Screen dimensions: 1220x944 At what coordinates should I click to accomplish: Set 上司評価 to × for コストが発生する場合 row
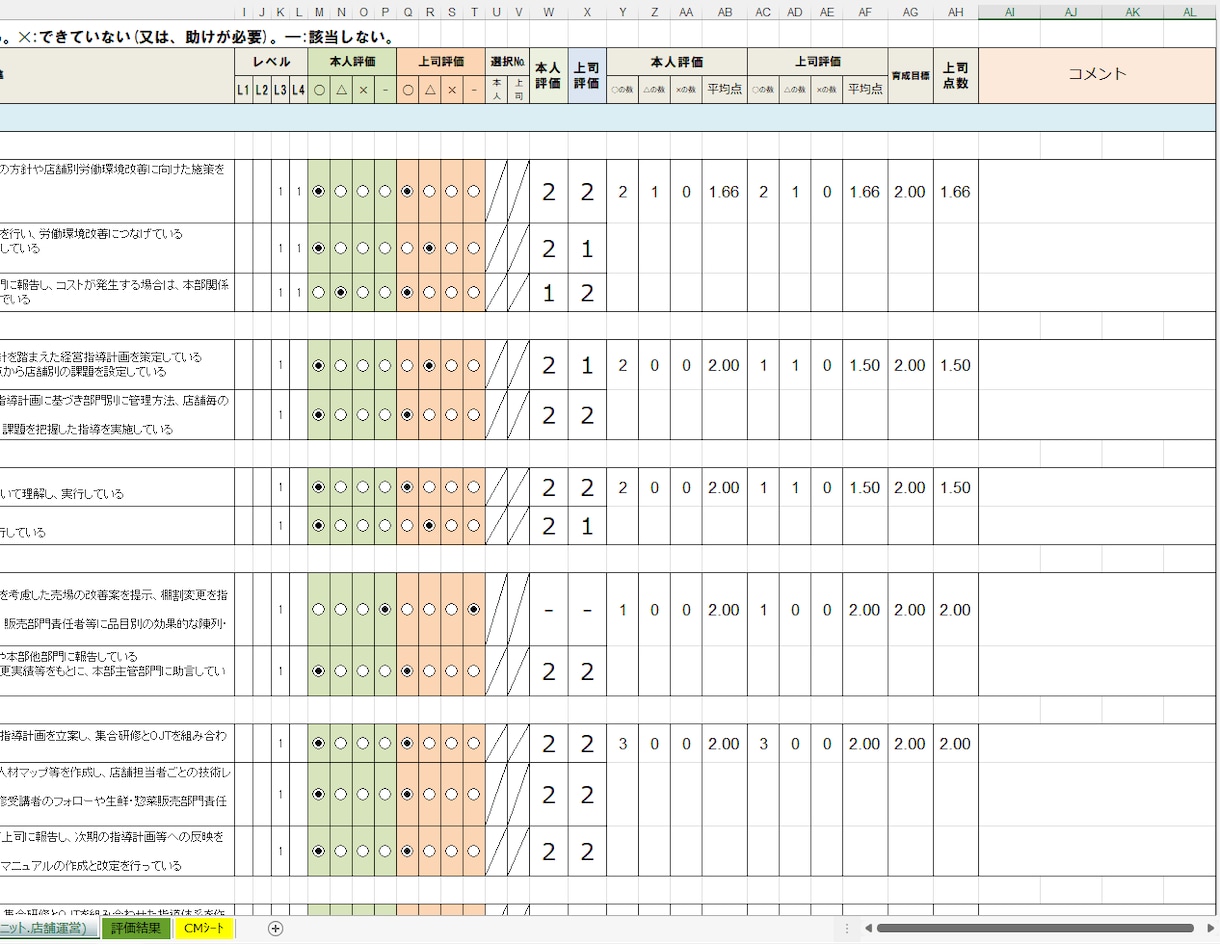pos(451,293)
